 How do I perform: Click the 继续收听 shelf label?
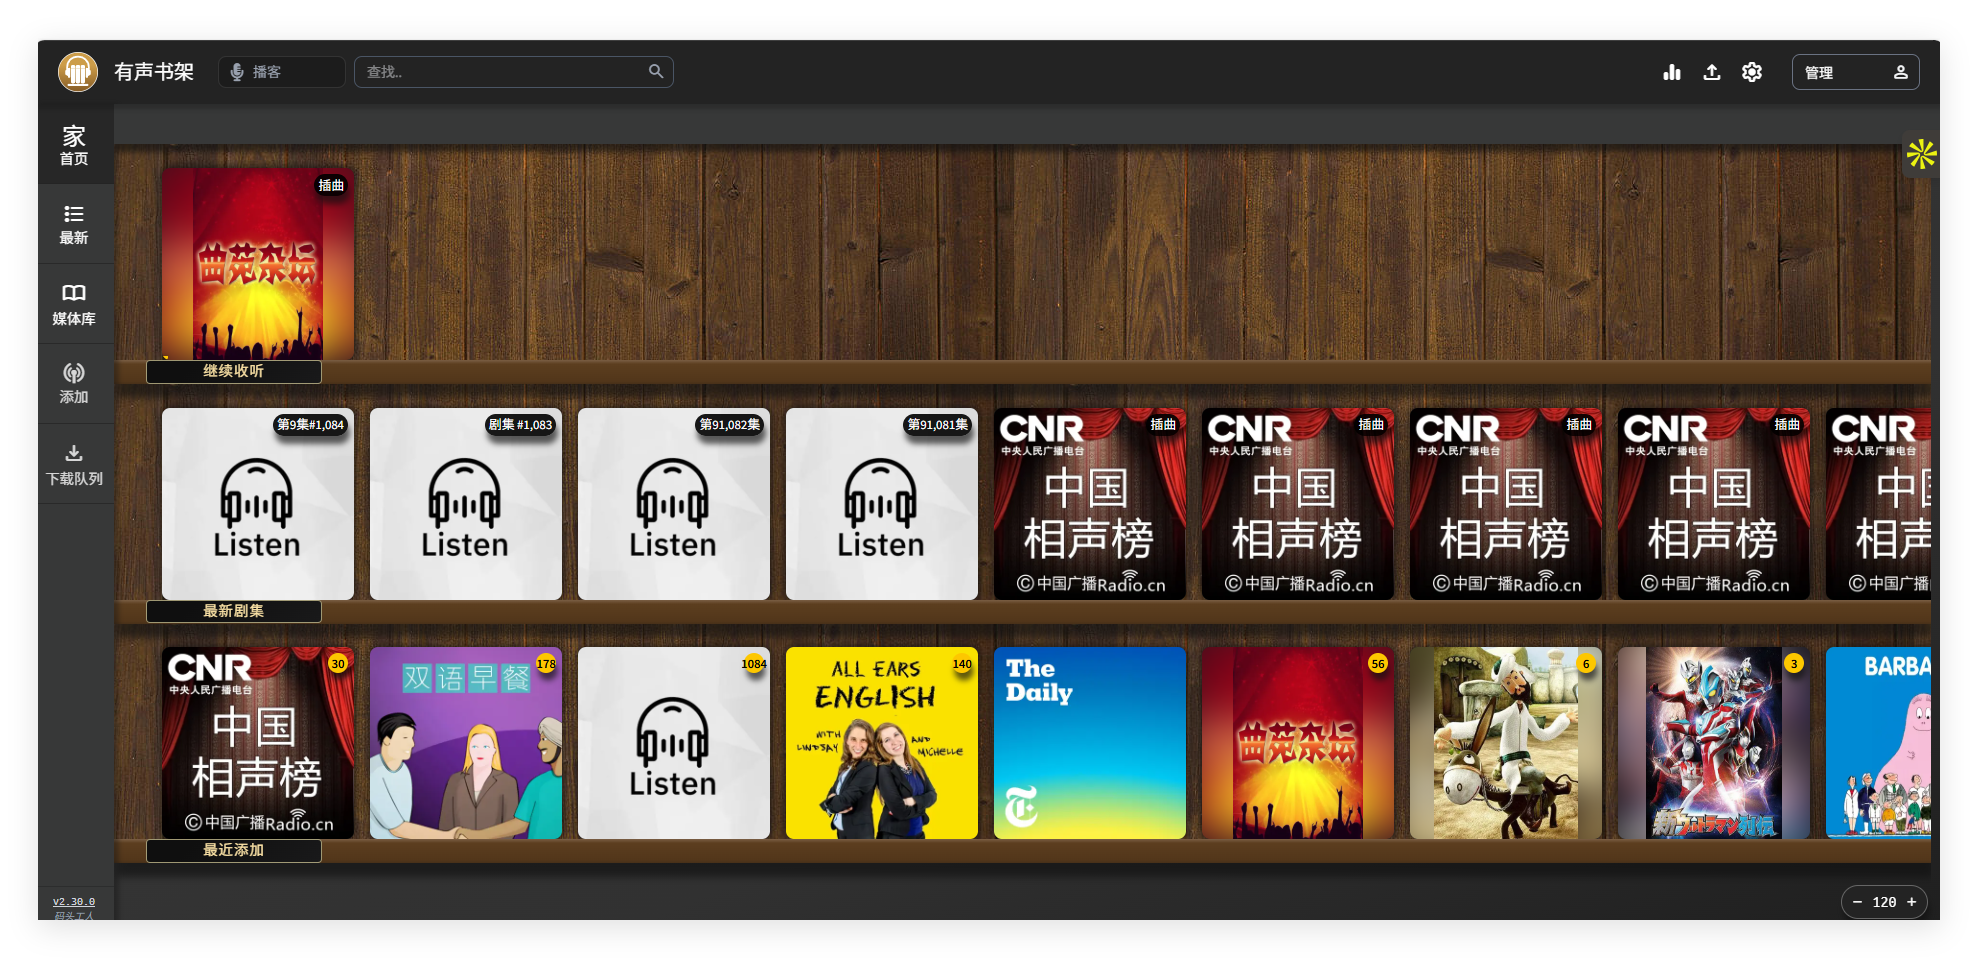234,372
